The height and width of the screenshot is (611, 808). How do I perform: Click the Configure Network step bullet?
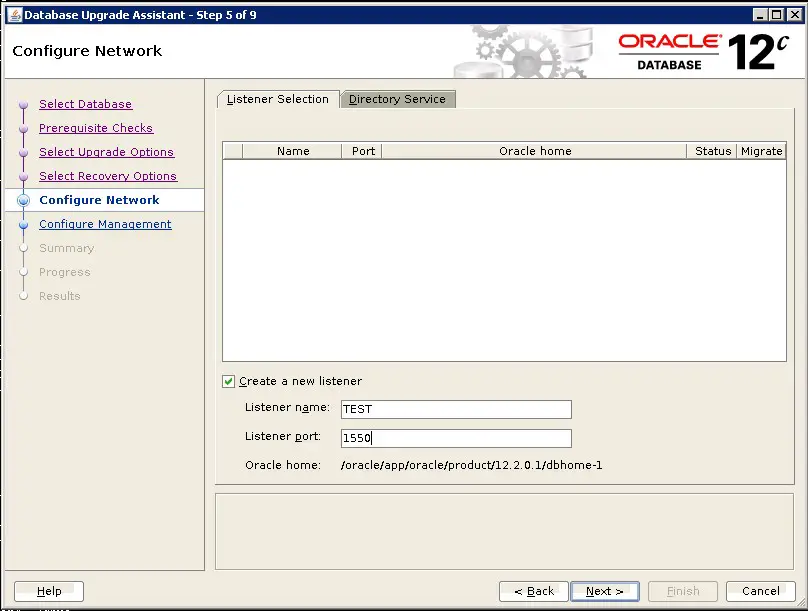click(23, 200)
